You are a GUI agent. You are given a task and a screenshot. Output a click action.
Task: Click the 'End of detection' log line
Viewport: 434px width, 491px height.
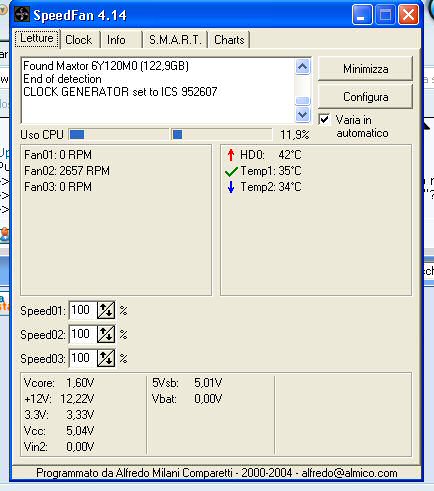coord(62,79)
